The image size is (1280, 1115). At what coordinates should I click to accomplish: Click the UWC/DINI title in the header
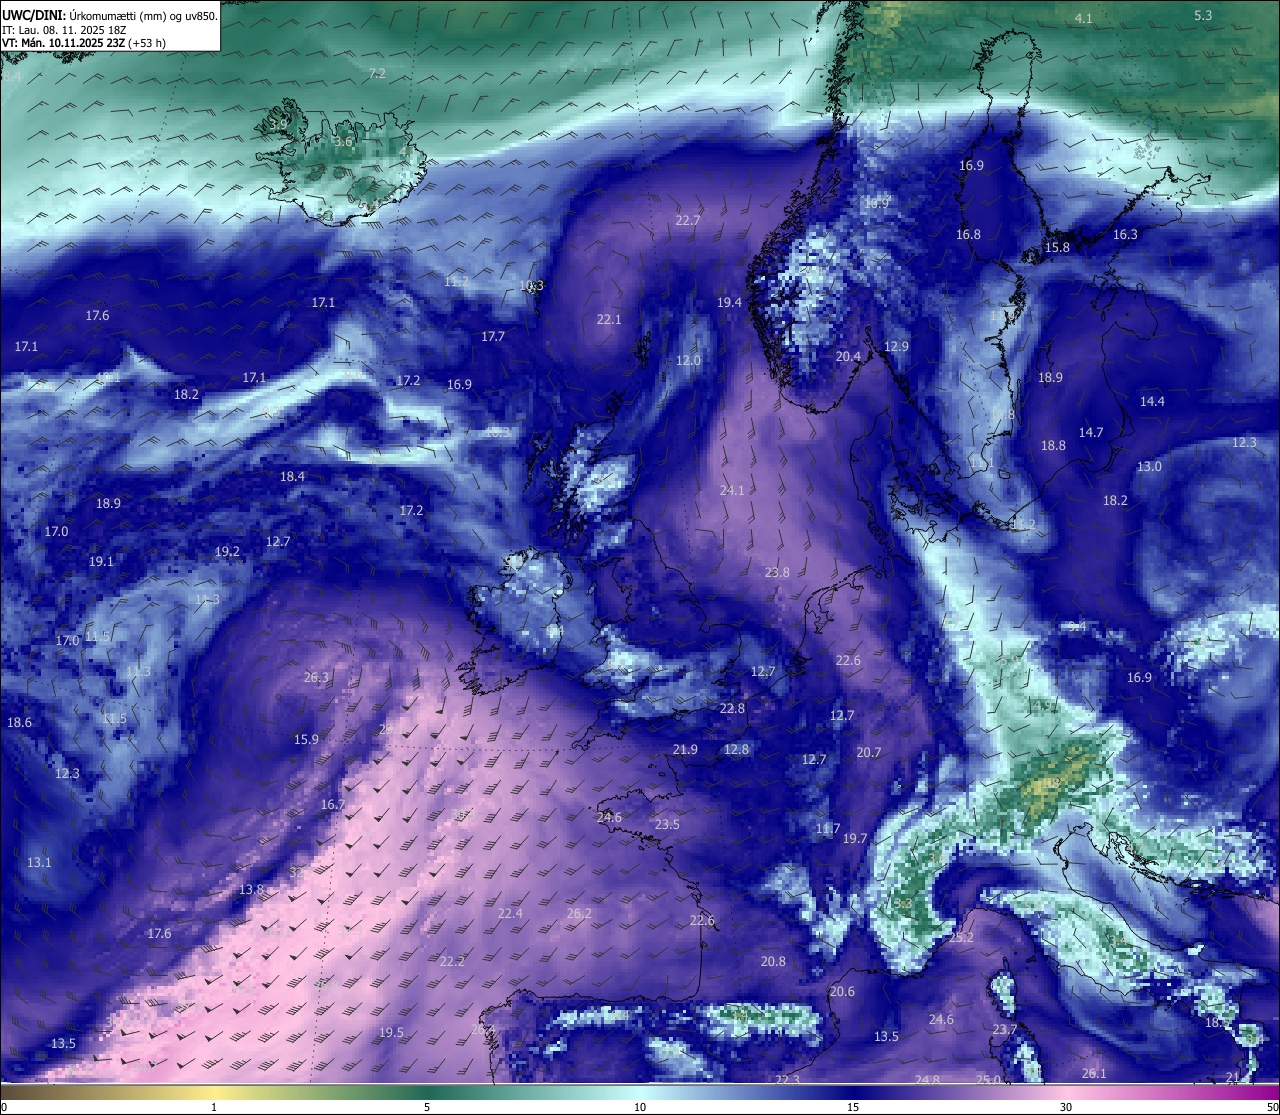pos(32,15)
